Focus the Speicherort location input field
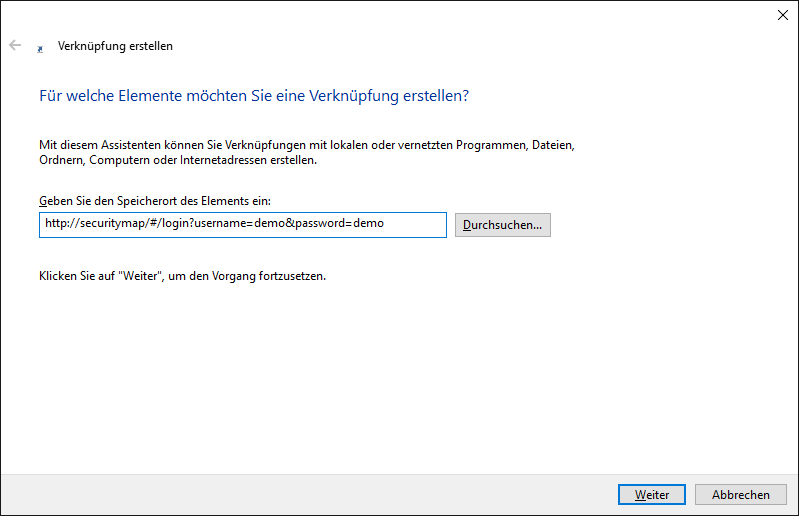The height and width of the screenshot is (516, 799). 243,225
